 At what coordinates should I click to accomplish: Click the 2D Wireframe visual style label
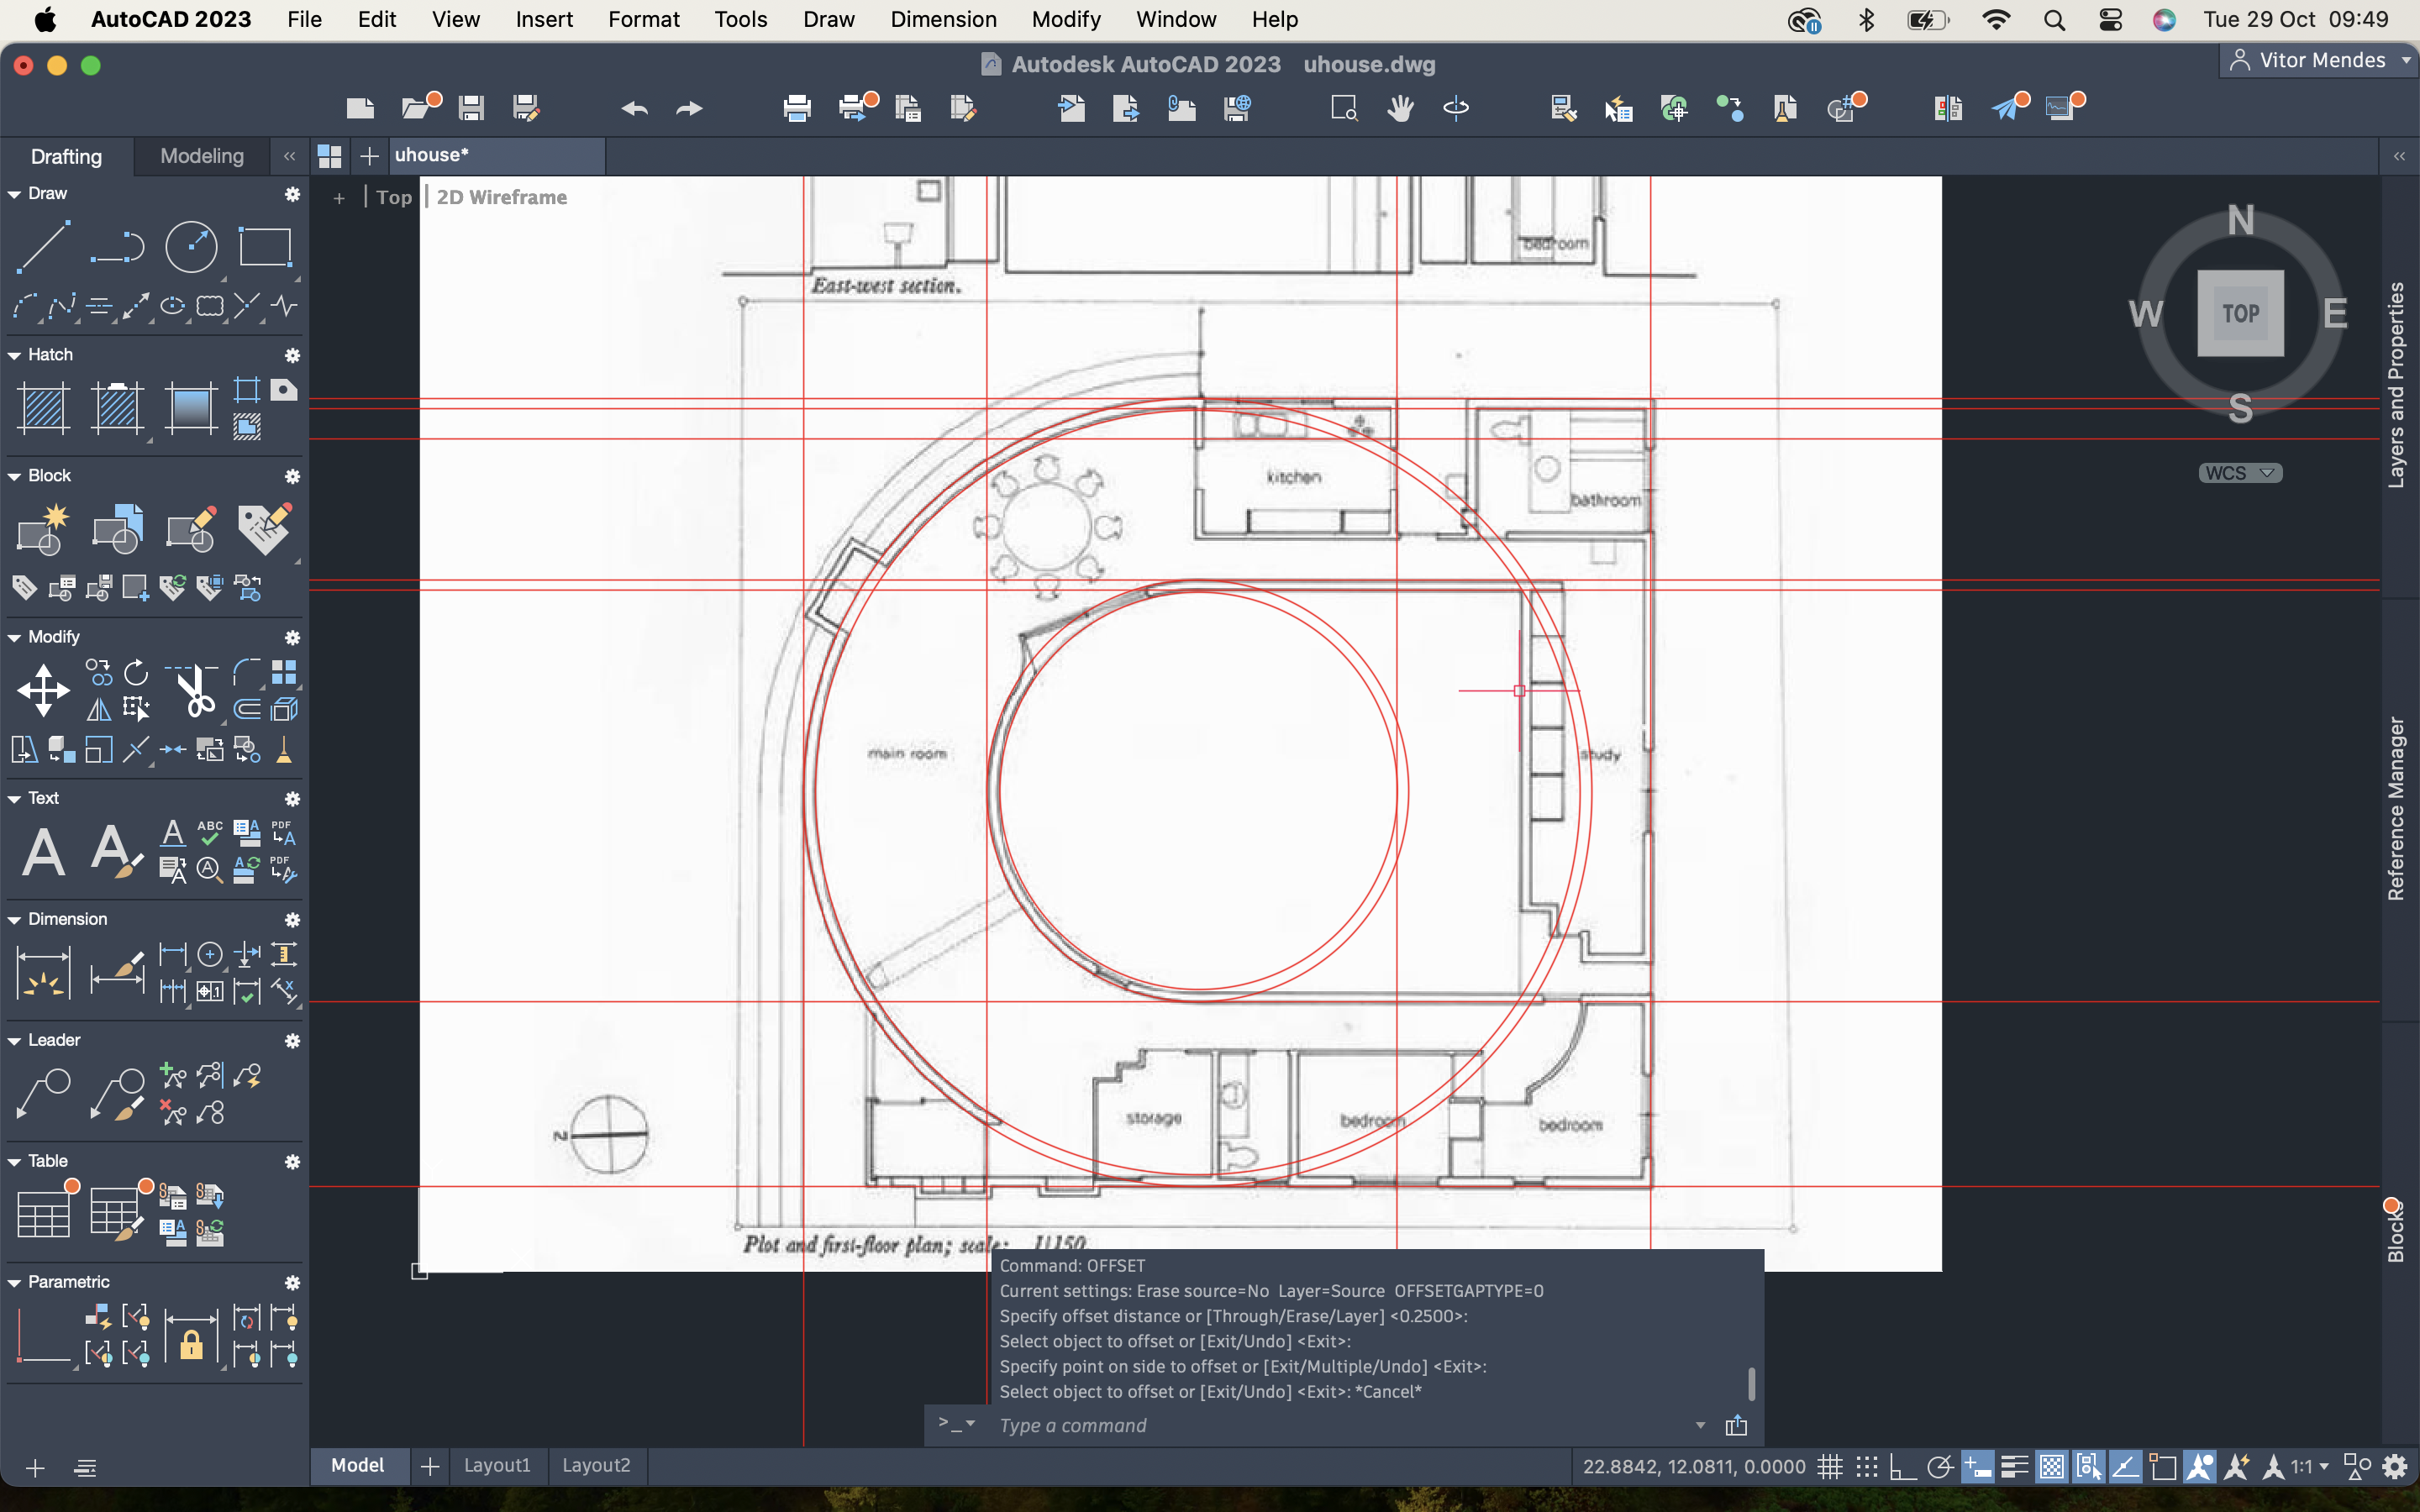[x=501, y=197]
